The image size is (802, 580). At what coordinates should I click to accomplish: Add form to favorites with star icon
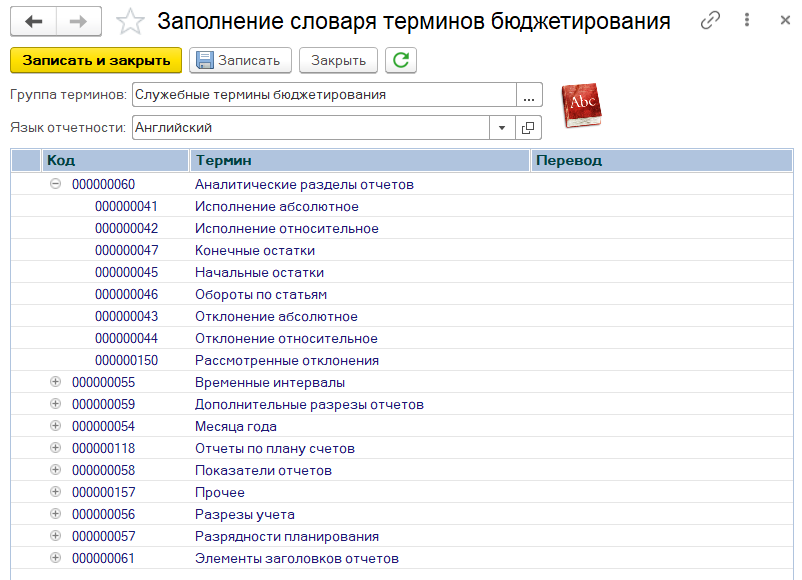[130, 22]
